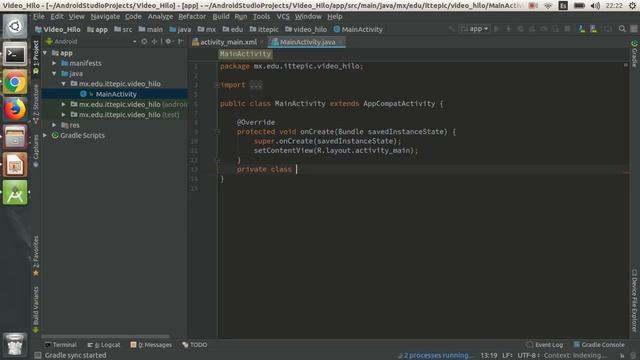Click the Collapse All icon in Project panel
Screen dimensions: 640x360
(x=155, y=42)
